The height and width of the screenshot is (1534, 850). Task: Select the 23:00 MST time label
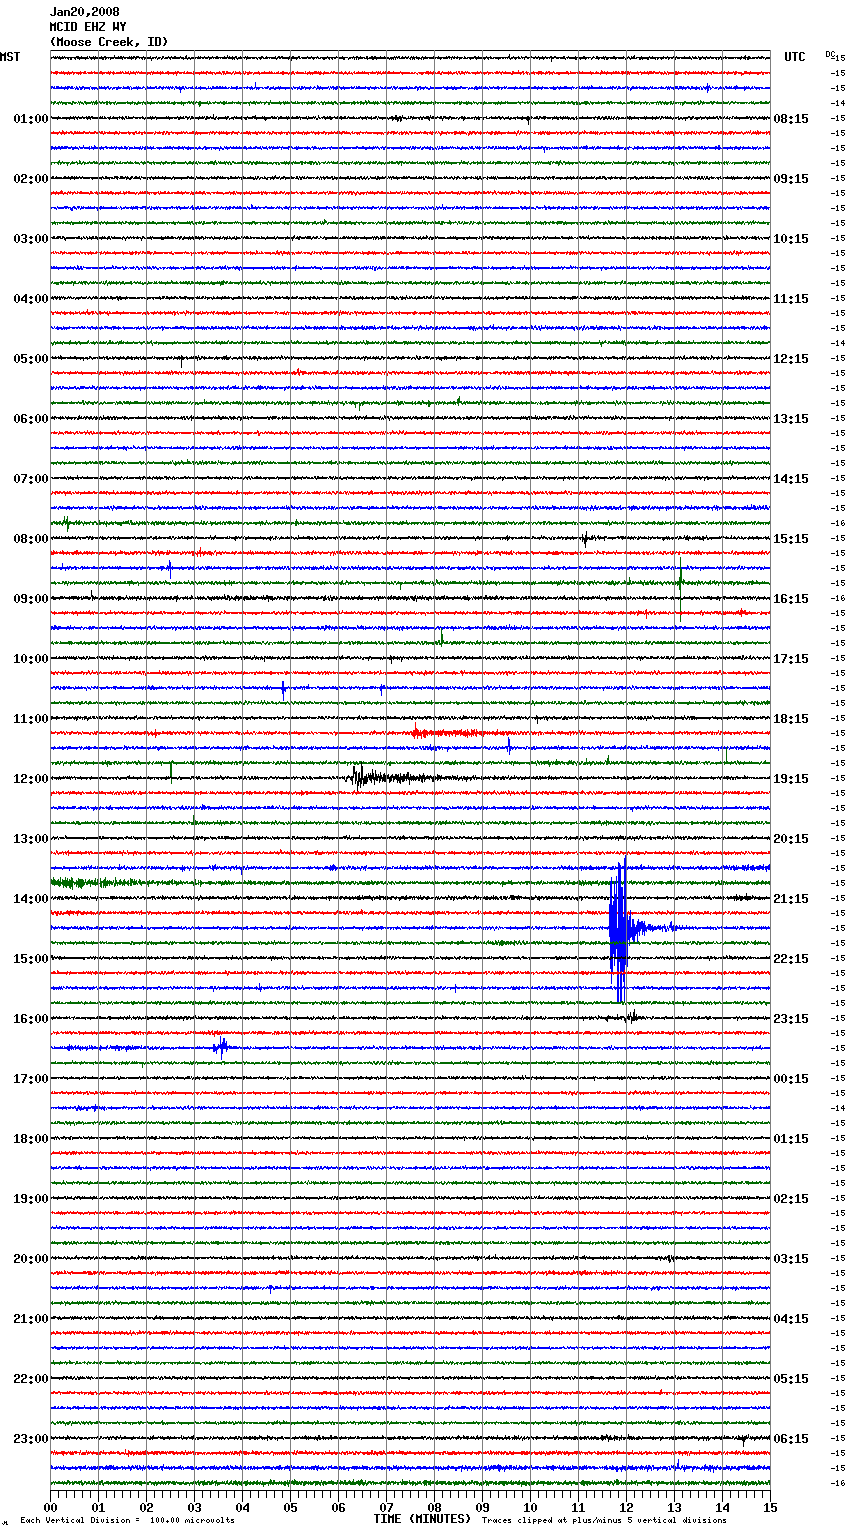(x=31, y=1439)
